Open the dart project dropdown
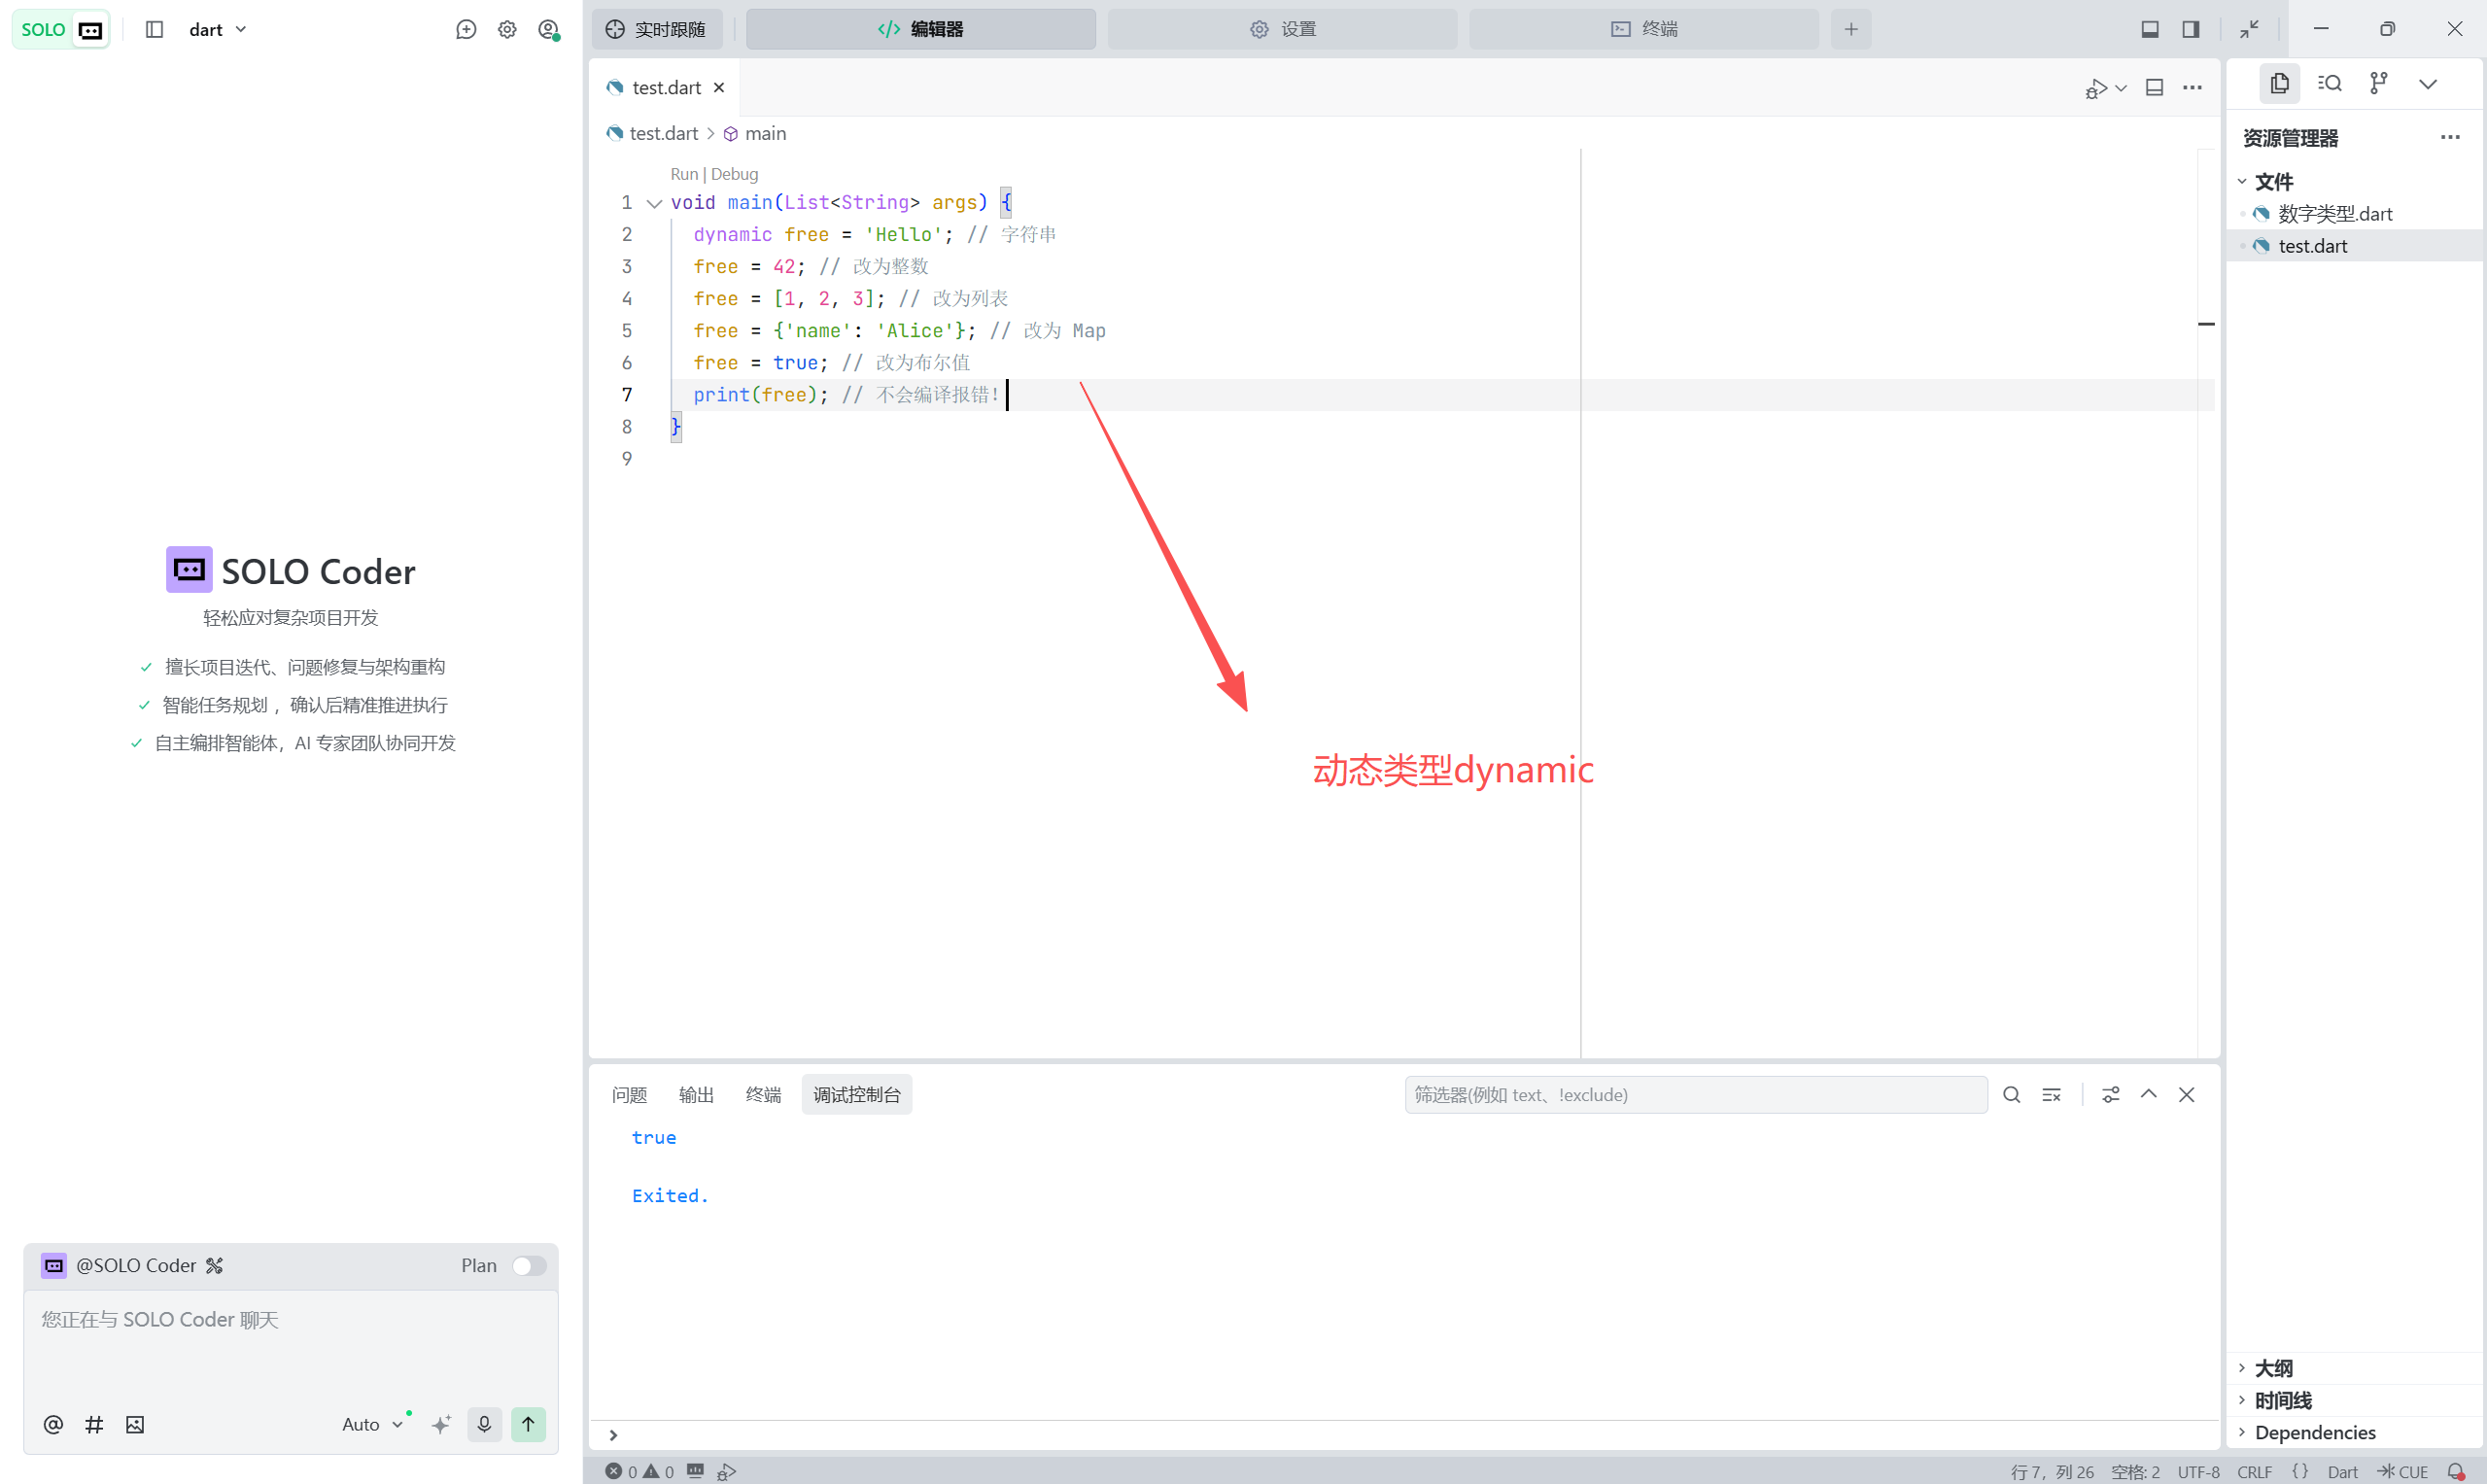The width and height of the screenshot is (2487, 1484). [x=217, y=29]
